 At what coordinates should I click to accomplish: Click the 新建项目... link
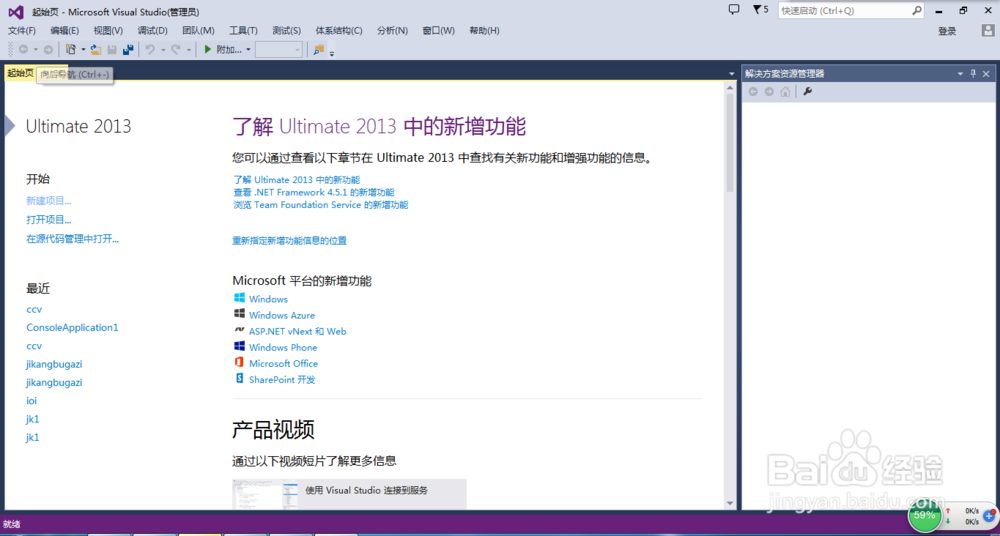point(48,201)
